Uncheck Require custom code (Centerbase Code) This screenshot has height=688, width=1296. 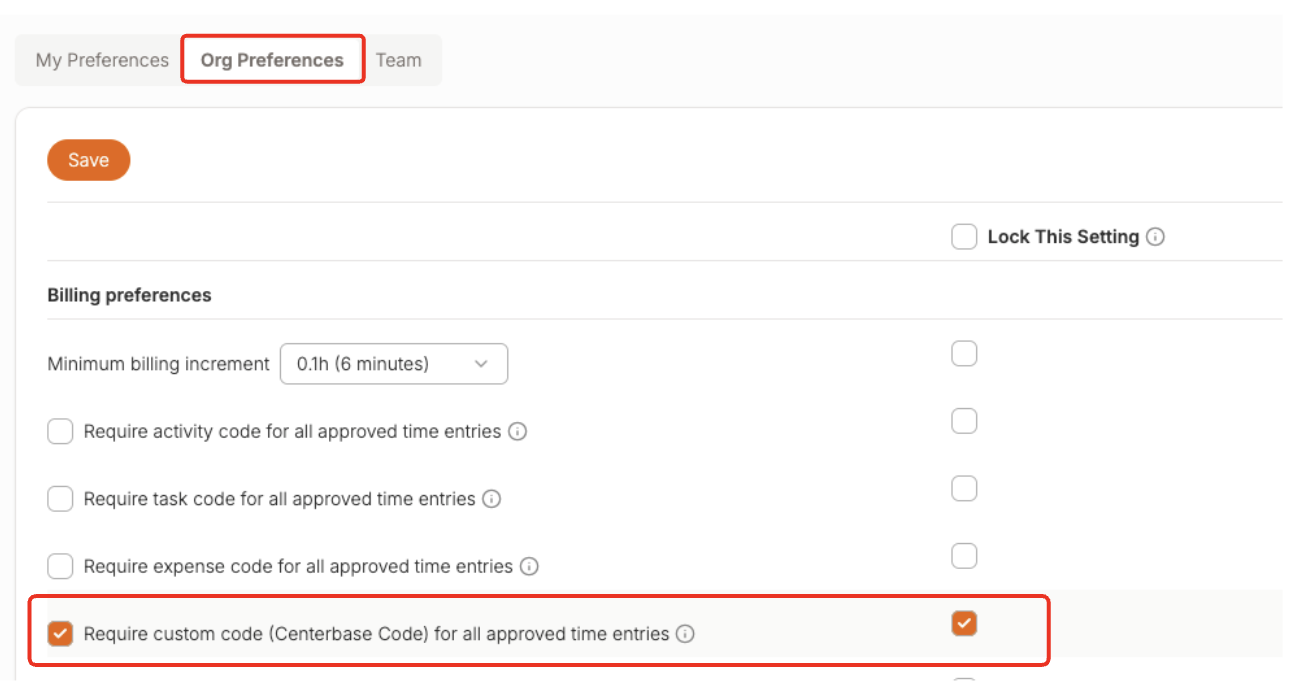(x=61, y=633)
